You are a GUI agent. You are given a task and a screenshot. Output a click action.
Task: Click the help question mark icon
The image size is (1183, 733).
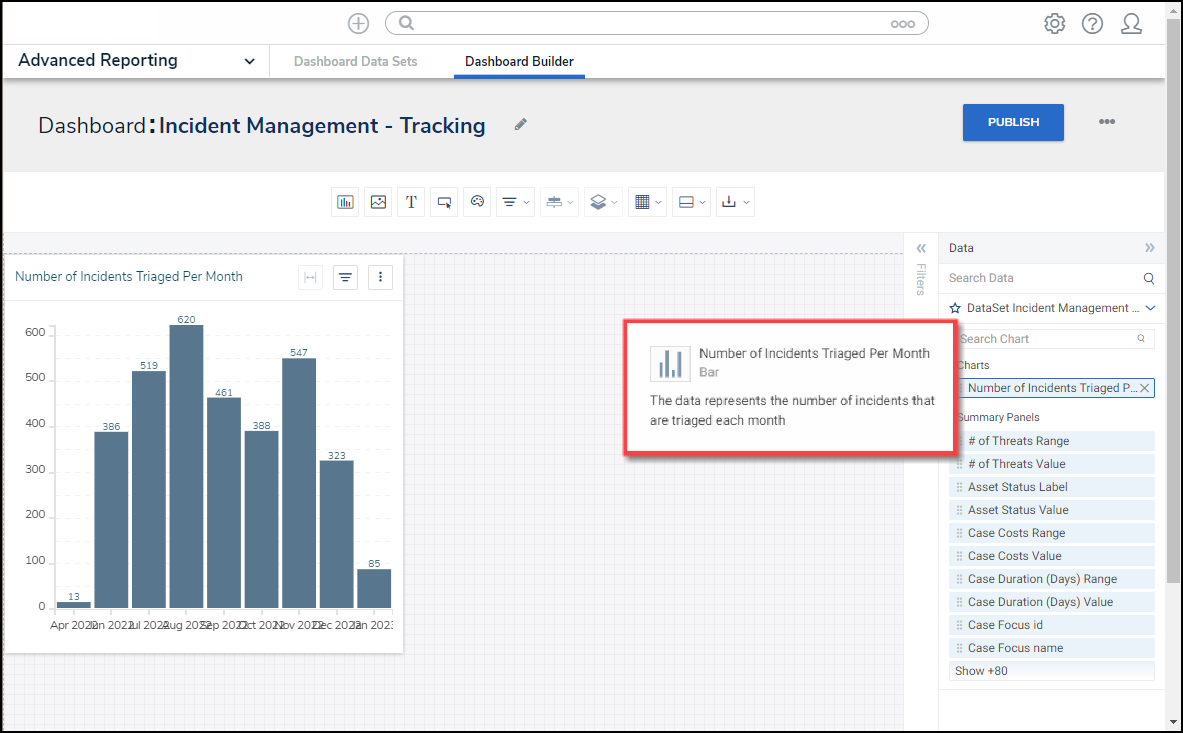click(1092, 24)
